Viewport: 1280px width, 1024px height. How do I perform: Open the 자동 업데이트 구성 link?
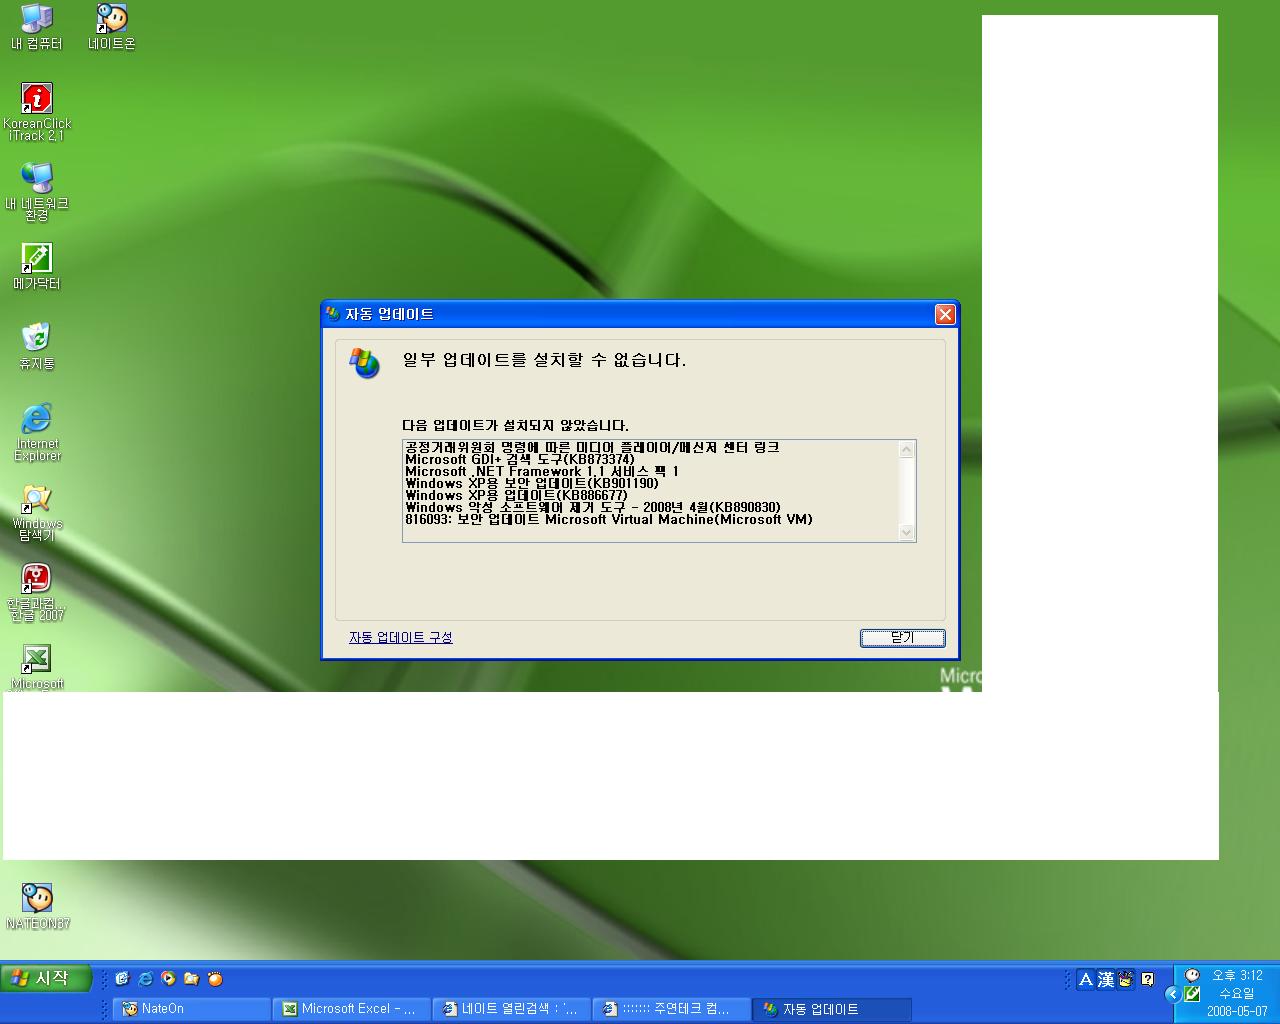tap(401, 638)
